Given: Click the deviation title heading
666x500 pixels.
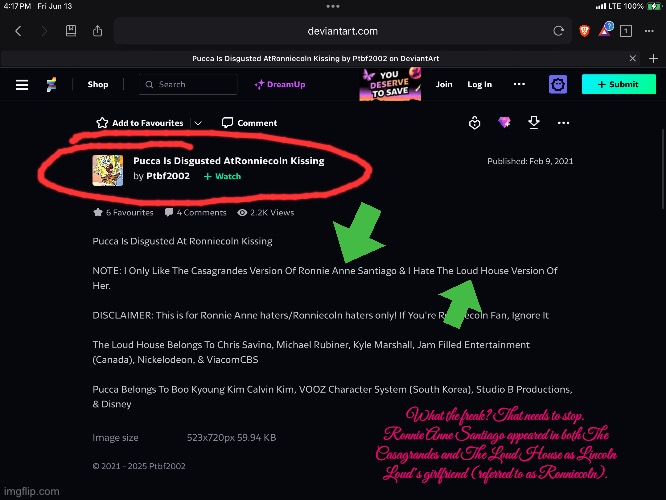Looking at the screenshot, I should 229,161.
